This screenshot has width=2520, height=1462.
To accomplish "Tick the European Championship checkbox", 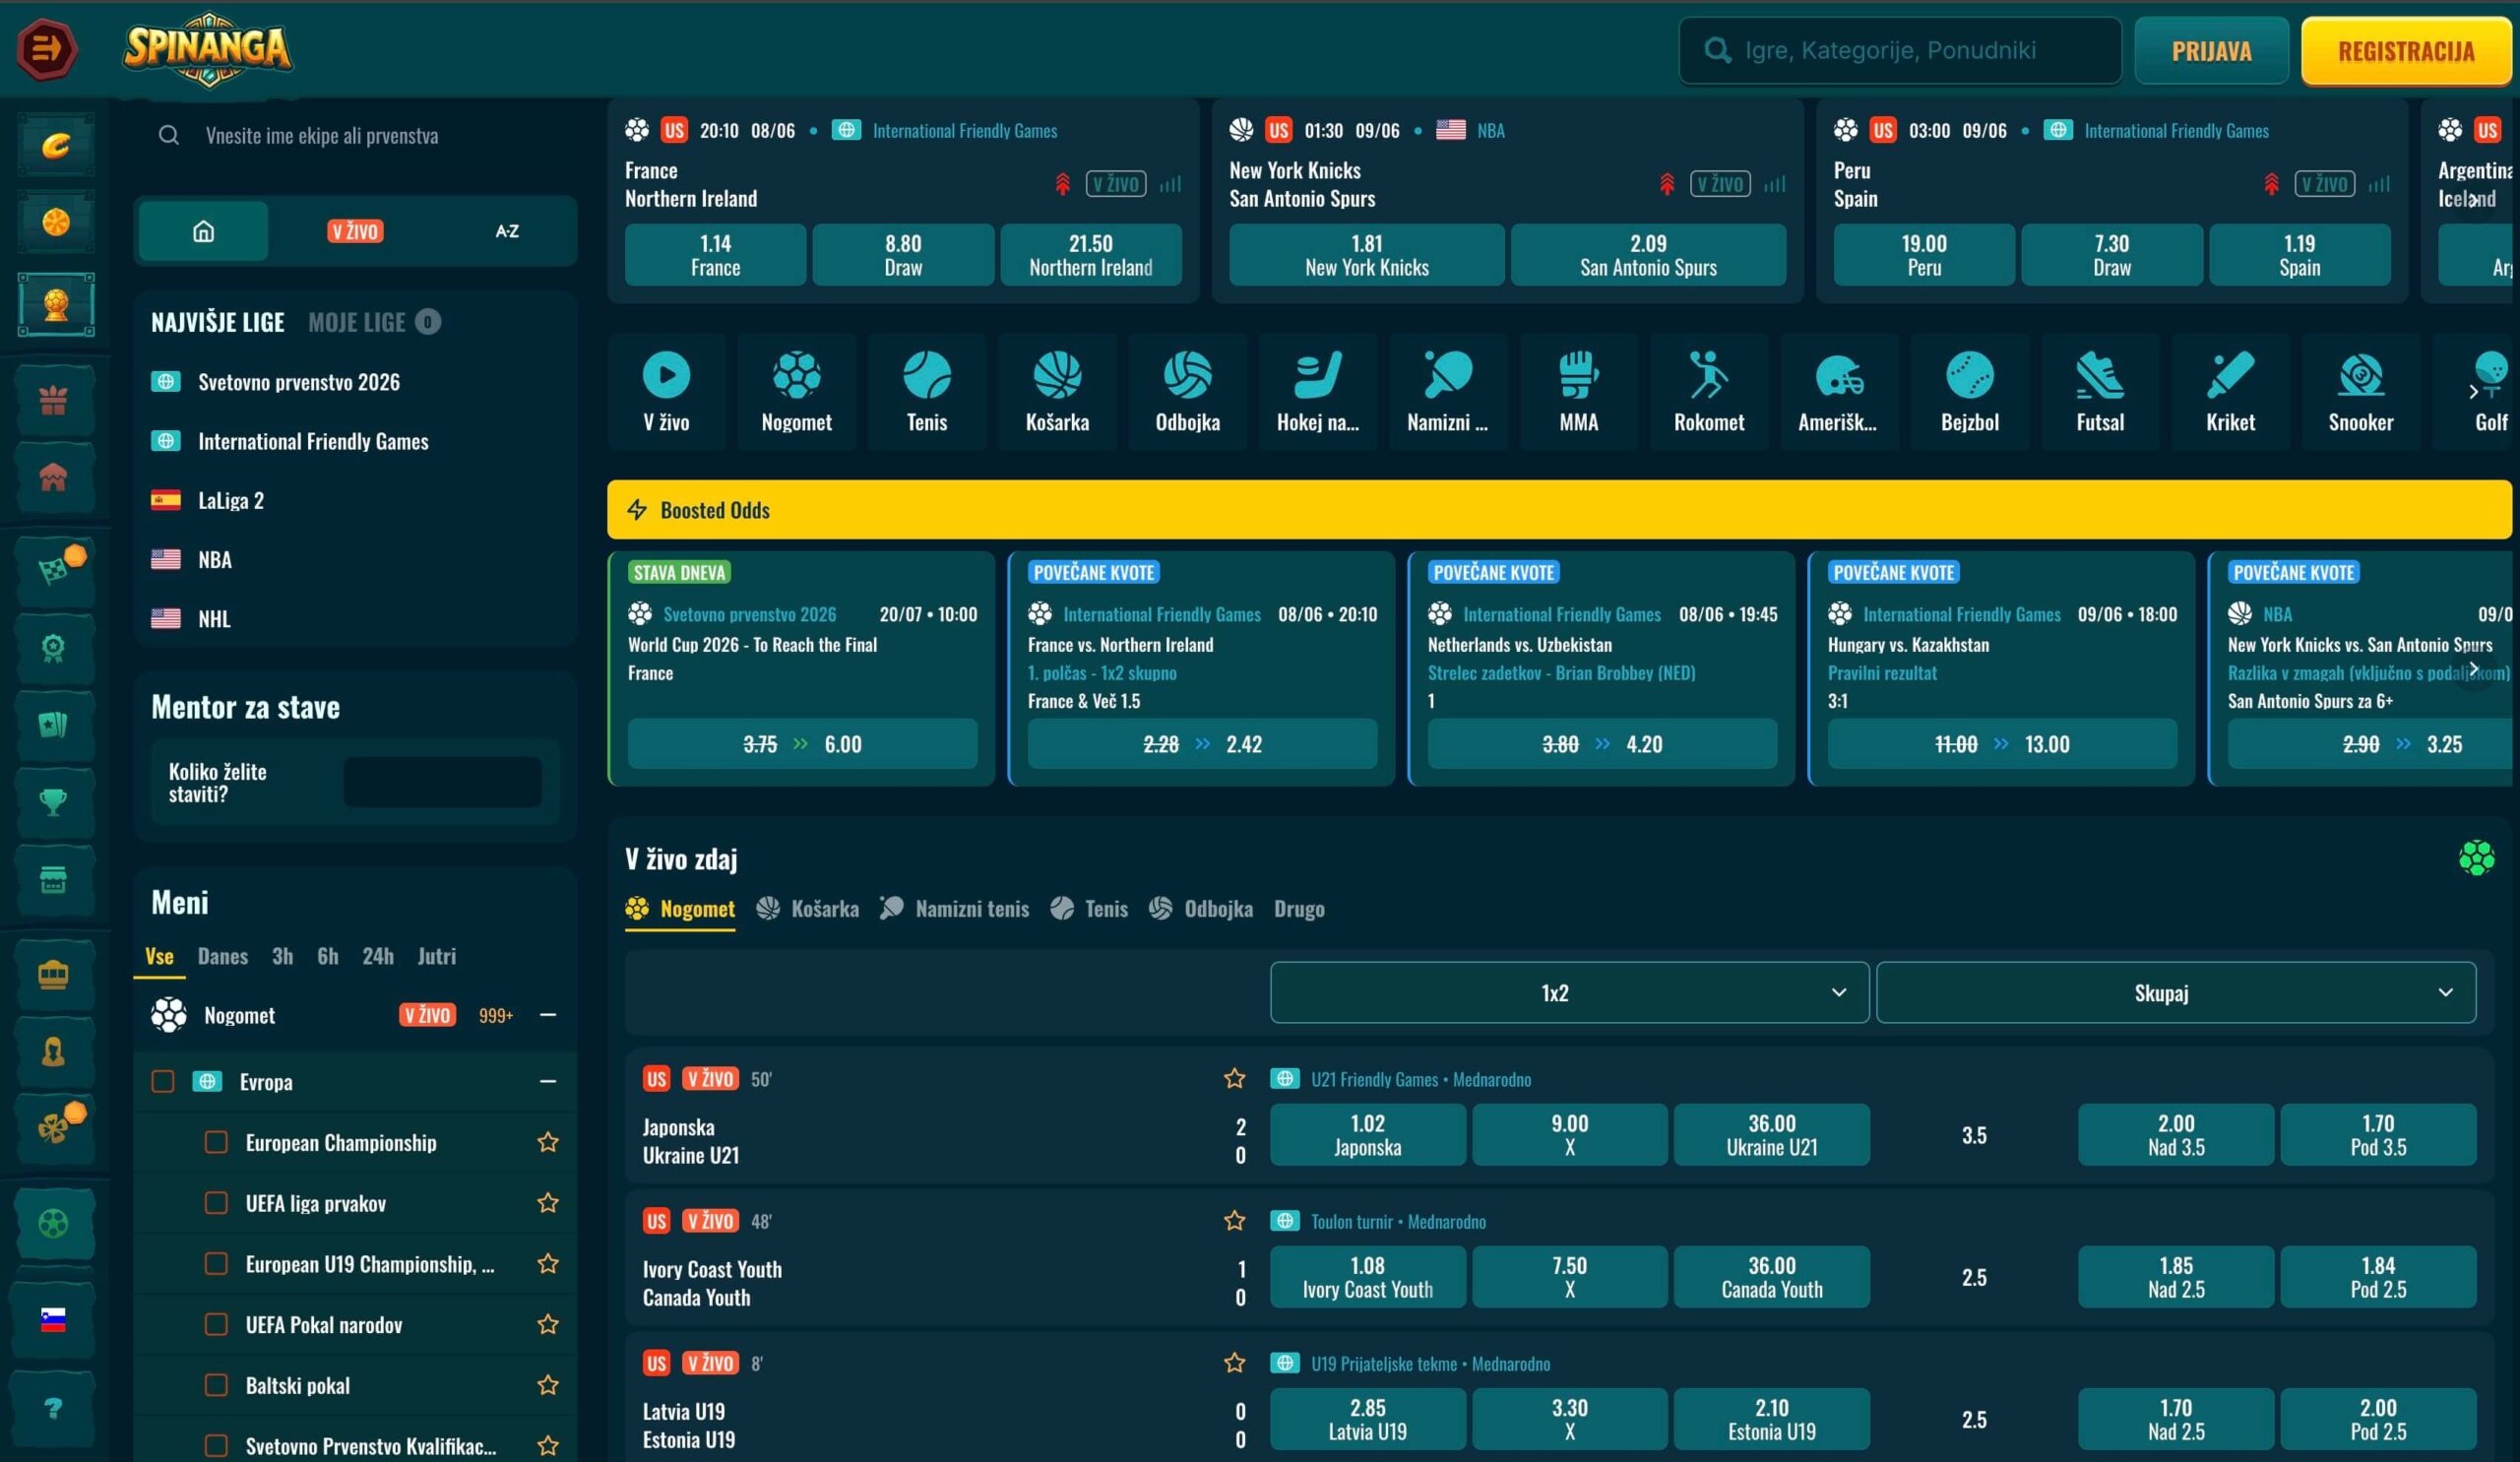I will click(x=216, y=1142).
